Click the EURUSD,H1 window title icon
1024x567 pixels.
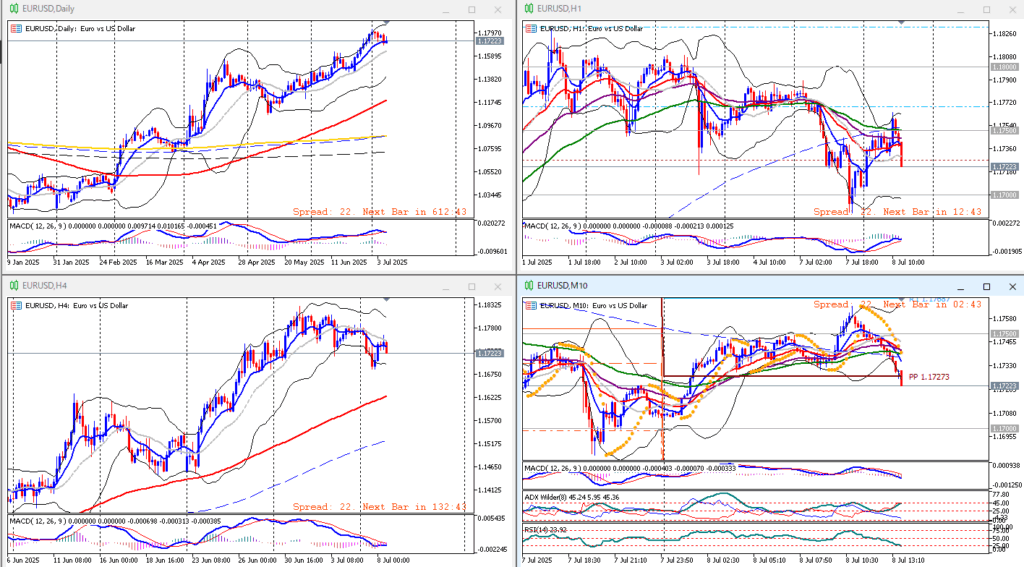(x=529, y=9)
